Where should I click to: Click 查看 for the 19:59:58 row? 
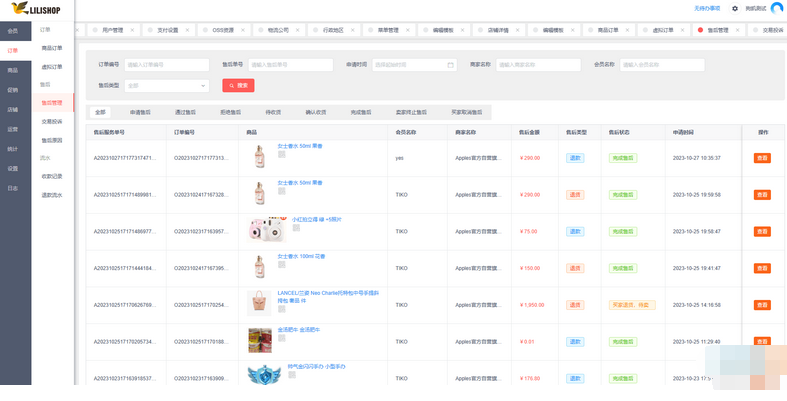(762, 195)
